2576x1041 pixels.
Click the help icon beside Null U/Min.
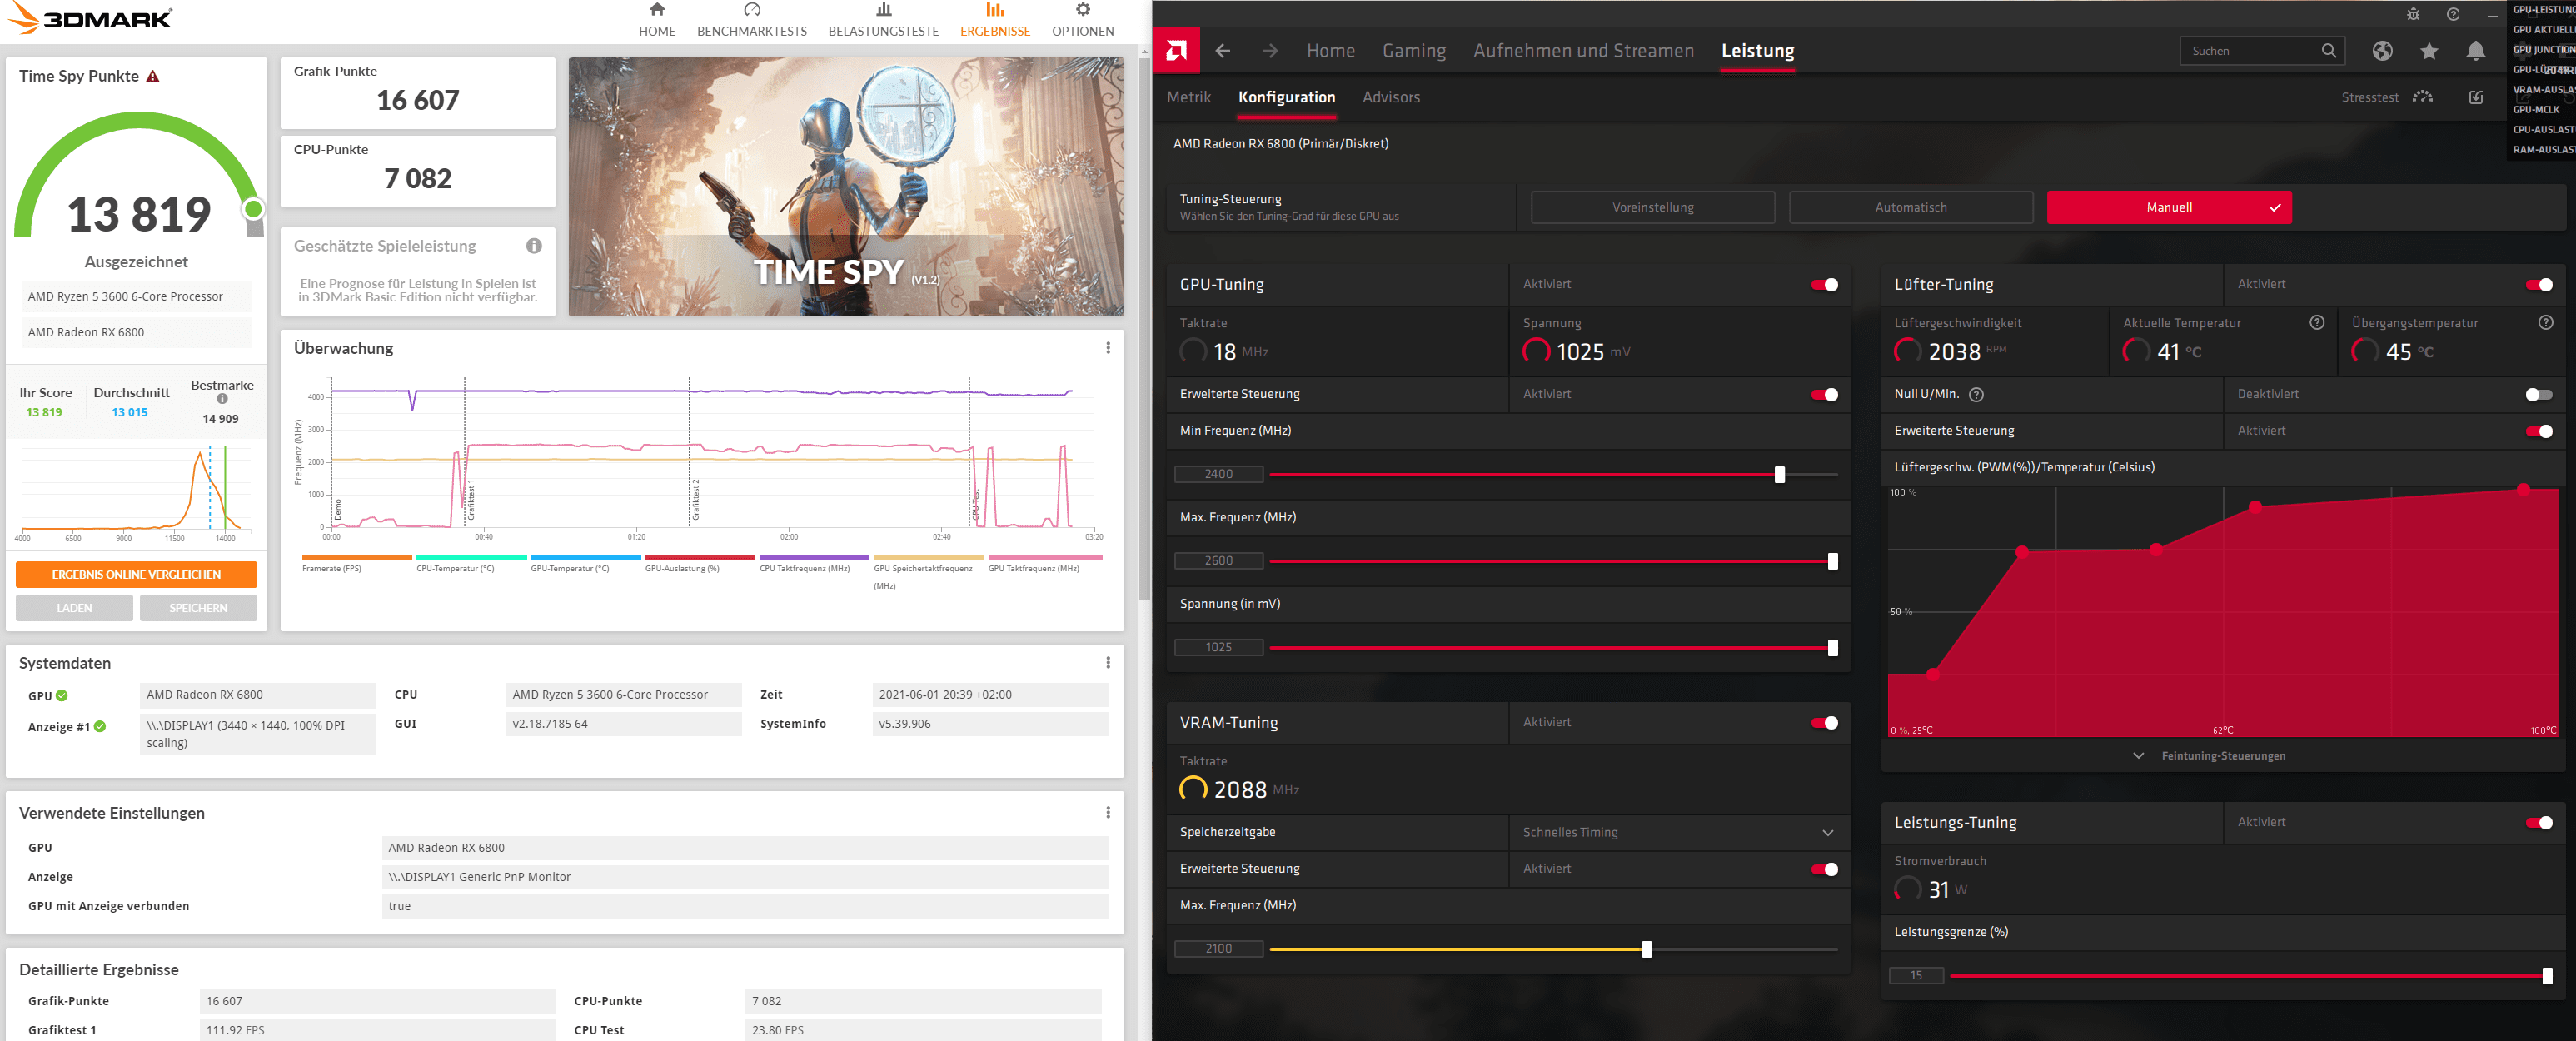[x=1976, y=395]
